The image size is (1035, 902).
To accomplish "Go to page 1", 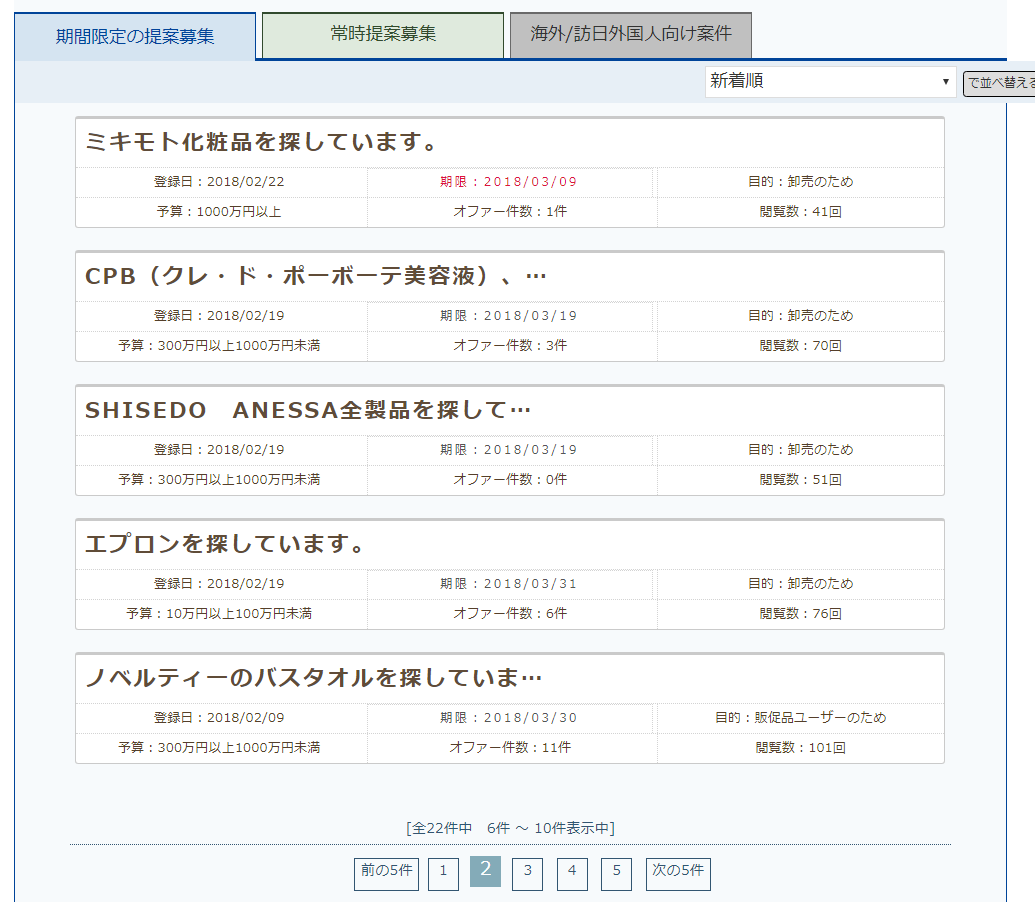I will tap(444, 874).
